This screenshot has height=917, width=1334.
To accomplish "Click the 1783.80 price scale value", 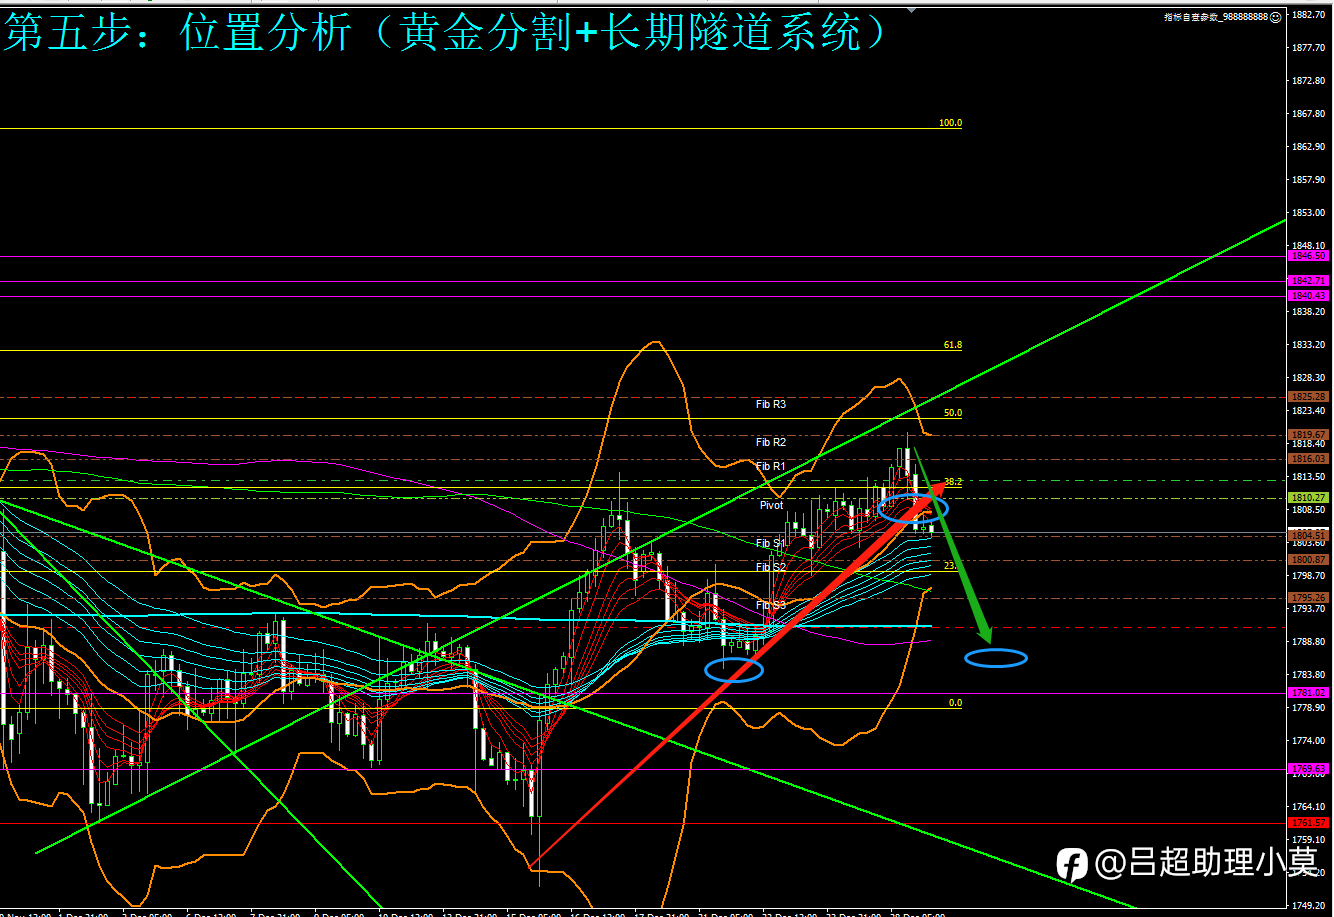I will [x=1310, y=675].
